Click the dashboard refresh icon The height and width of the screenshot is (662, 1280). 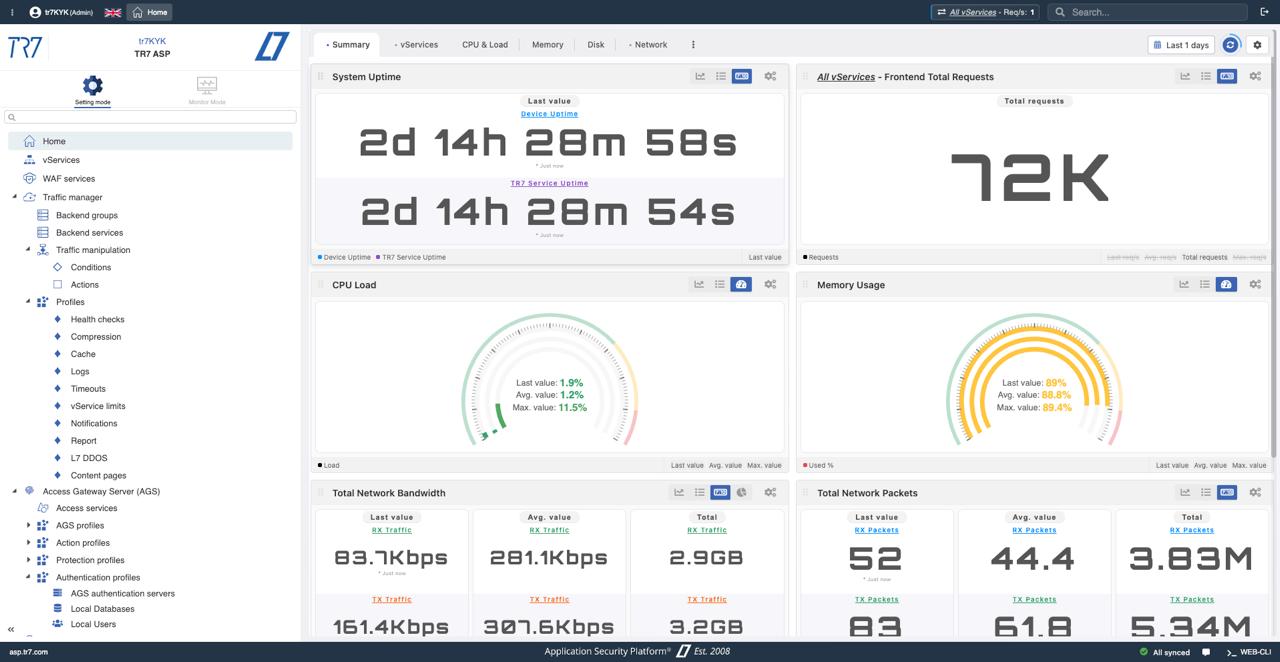pyautogui.click(x=1231, y=45)
